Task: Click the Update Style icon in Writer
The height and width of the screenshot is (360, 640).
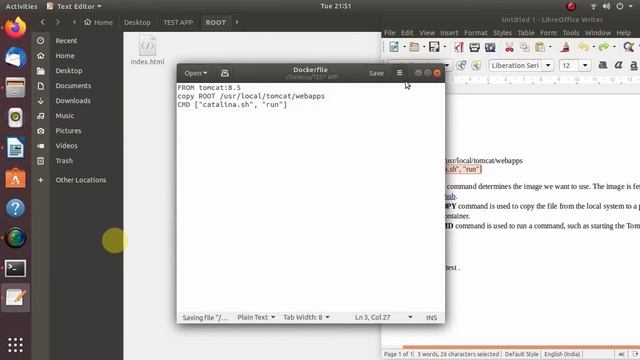Action: click(461, 65)
